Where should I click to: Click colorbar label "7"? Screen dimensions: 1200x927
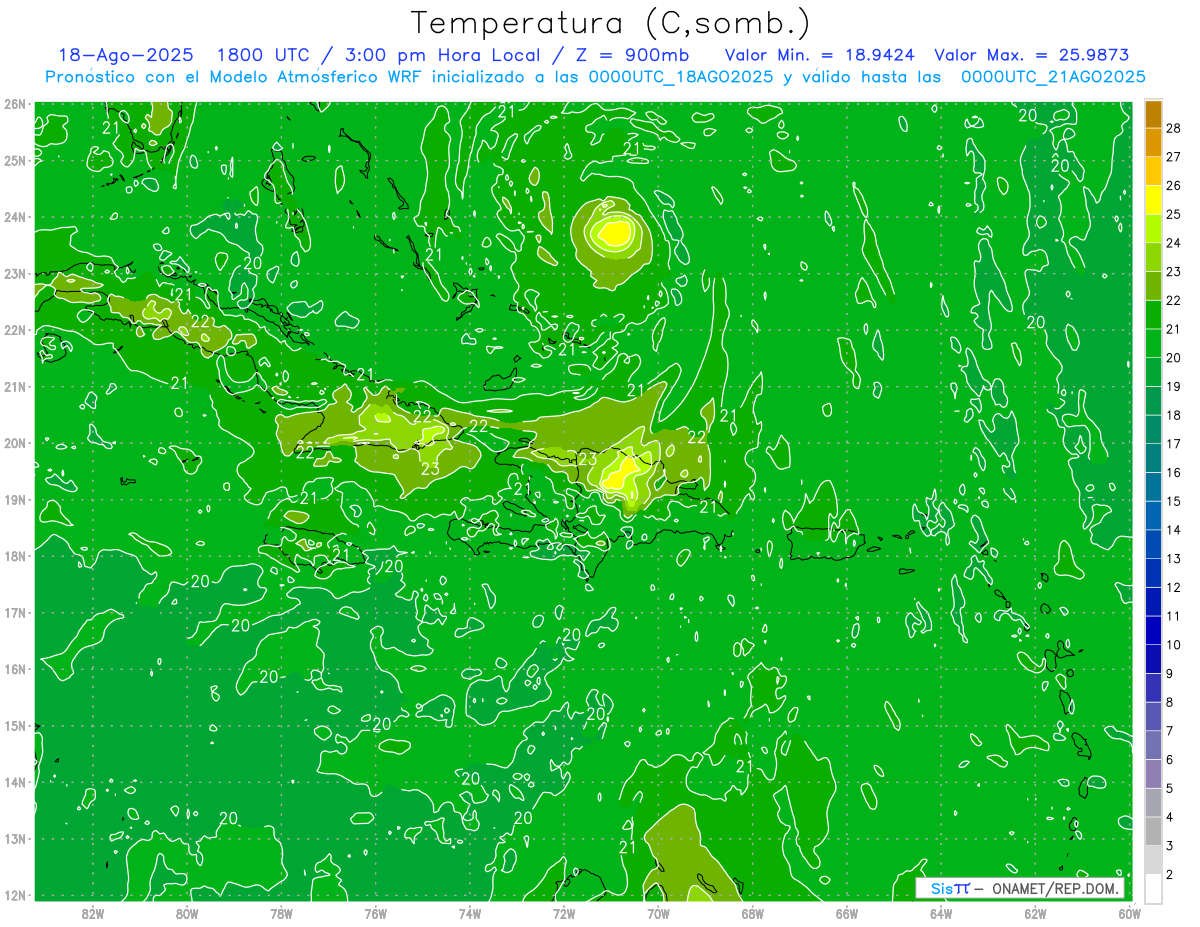[x=1169, y=731]
